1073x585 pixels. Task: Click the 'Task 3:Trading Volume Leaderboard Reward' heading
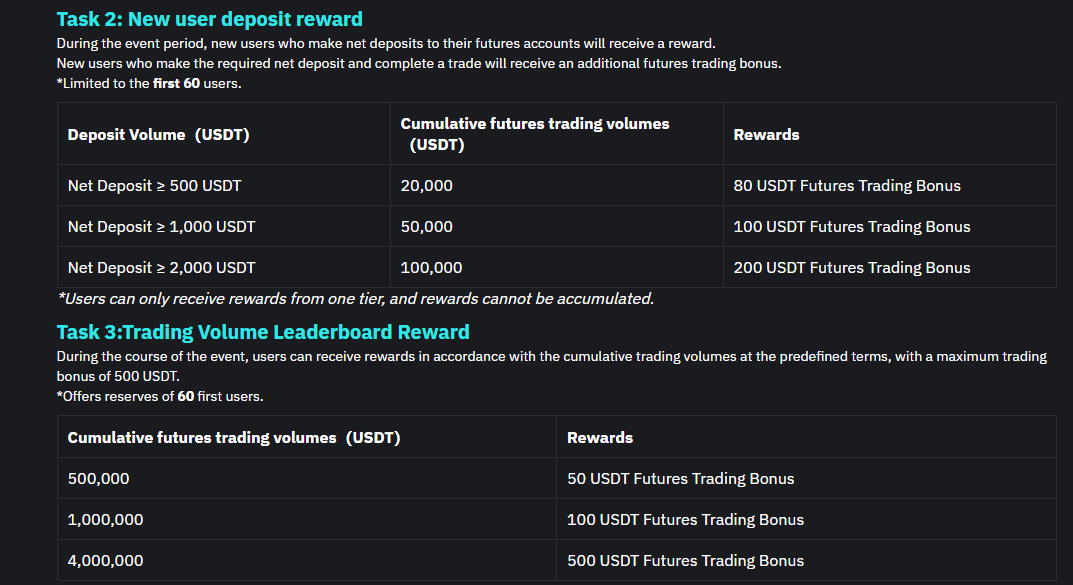pos(263,332)
